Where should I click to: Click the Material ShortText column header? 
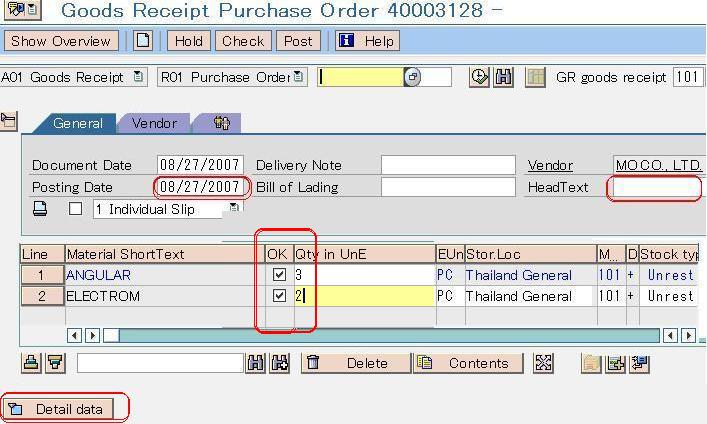(165, 254)
